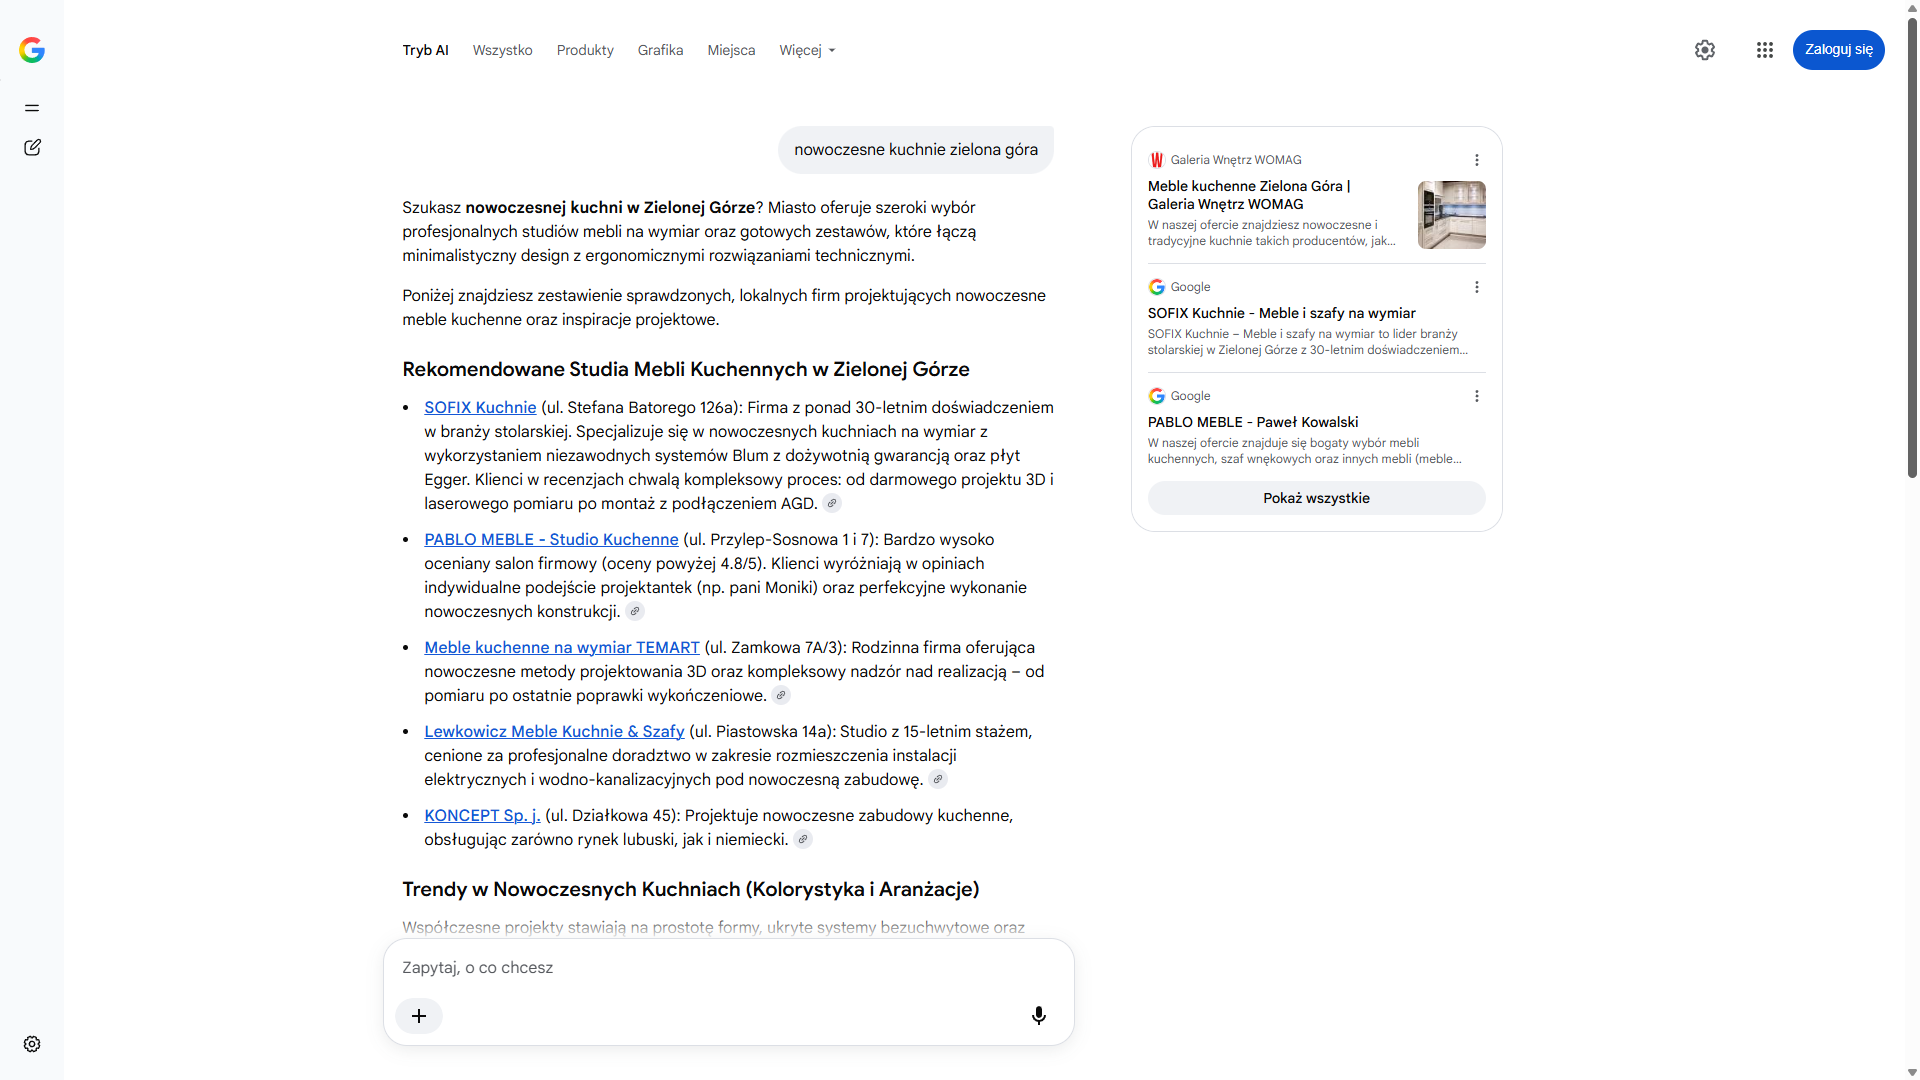Open options menu for SOFIX Kuchnie card
The height and width of the screenshot is (1080, 1920).
click(1477, 287)
